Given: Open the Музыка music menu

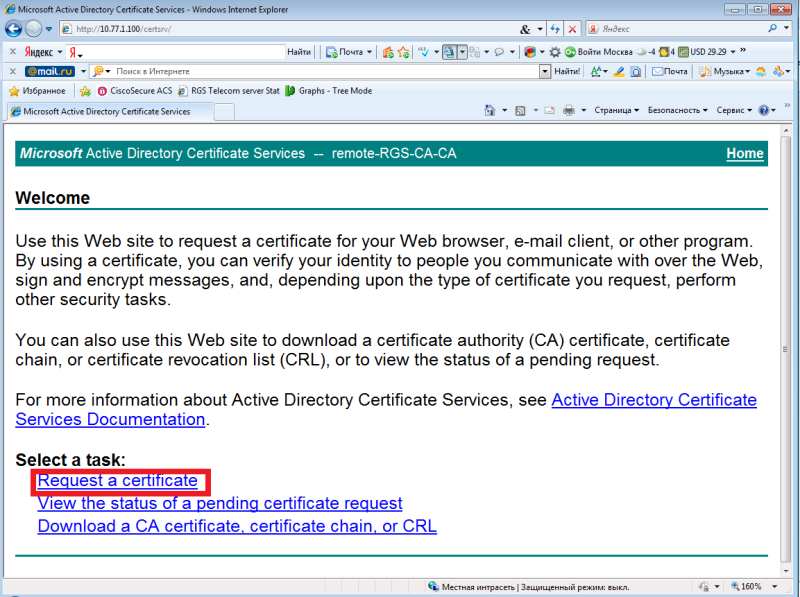Looking at the screenshot, I should pos(724,71).
